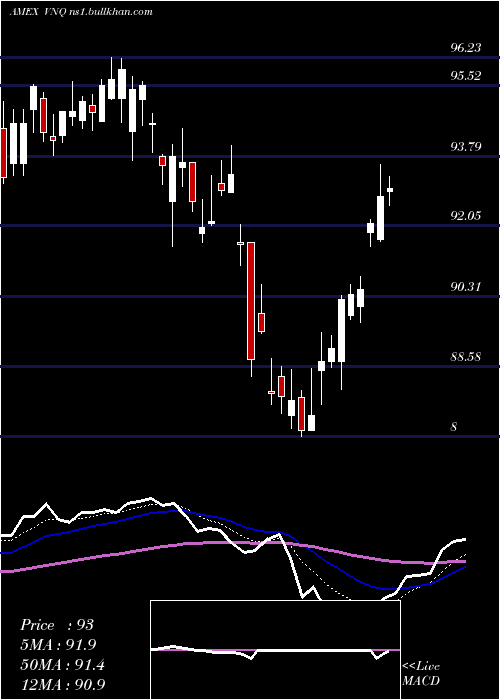
Task: Click the 93.79 price level label
Action: tap(466, 146)
